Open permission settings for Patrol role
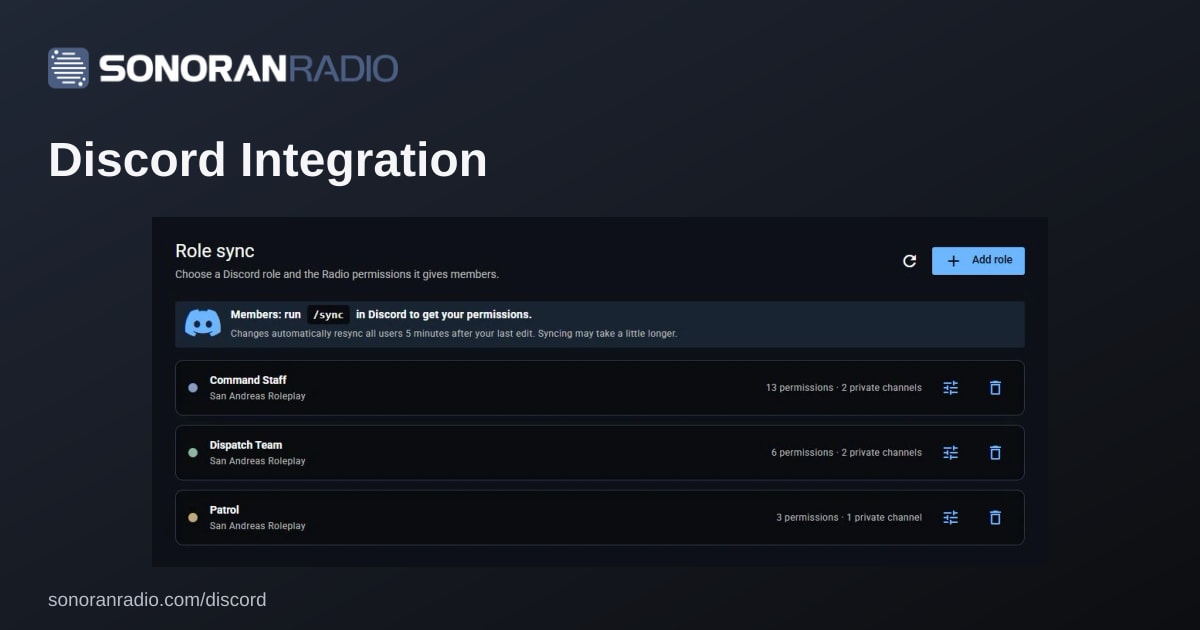 click(951, 518)
